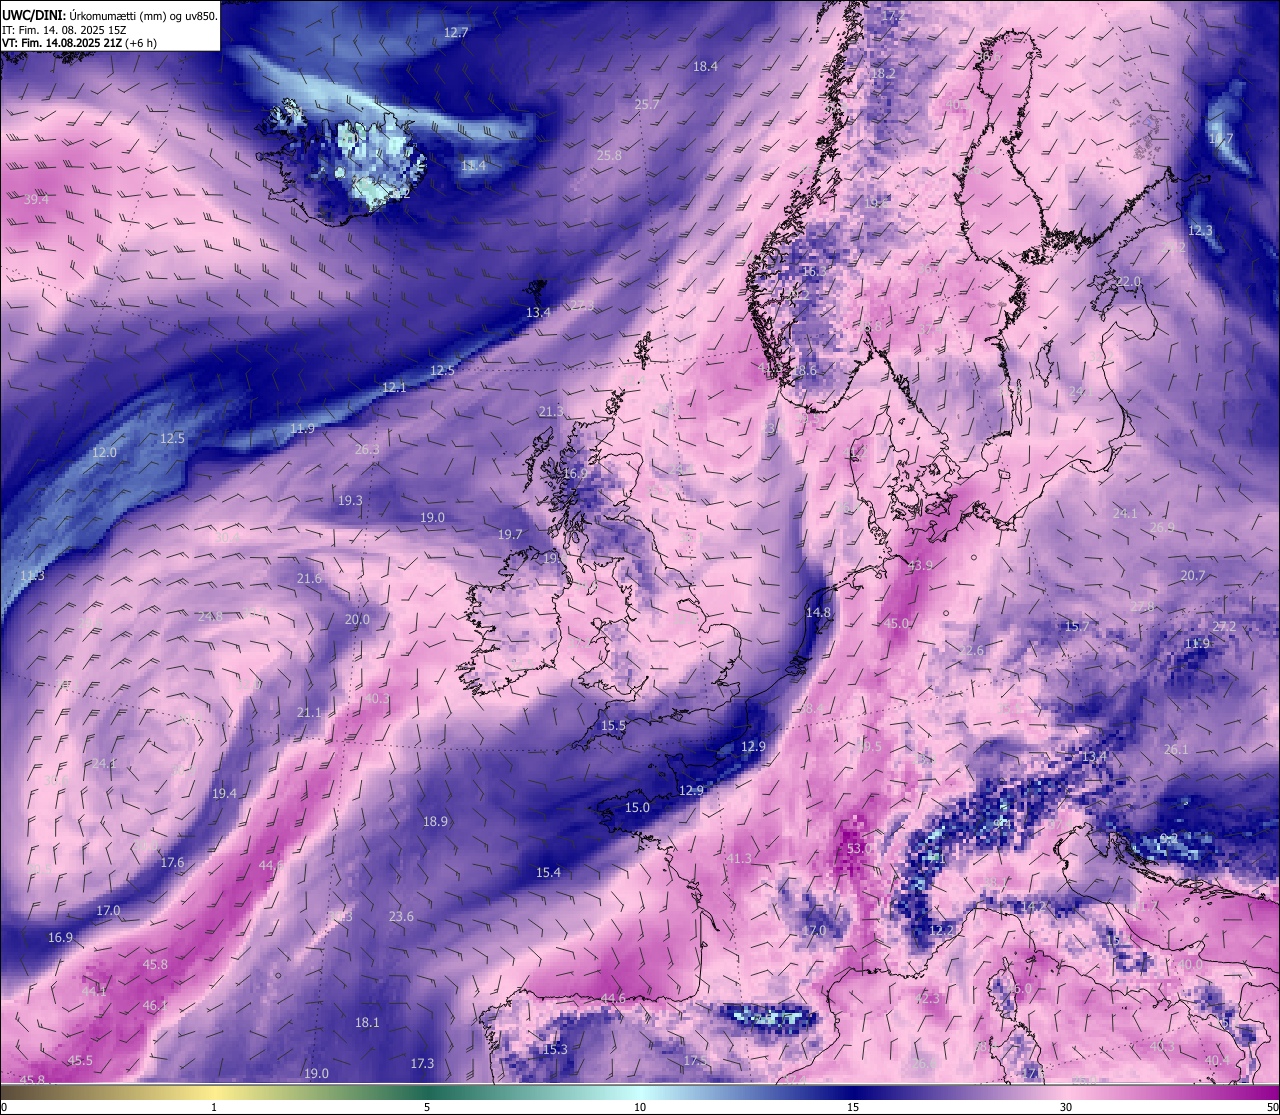Click the 39.4 value label
This screenshot has width=1280, height=1115.
[x=36, y=199]
